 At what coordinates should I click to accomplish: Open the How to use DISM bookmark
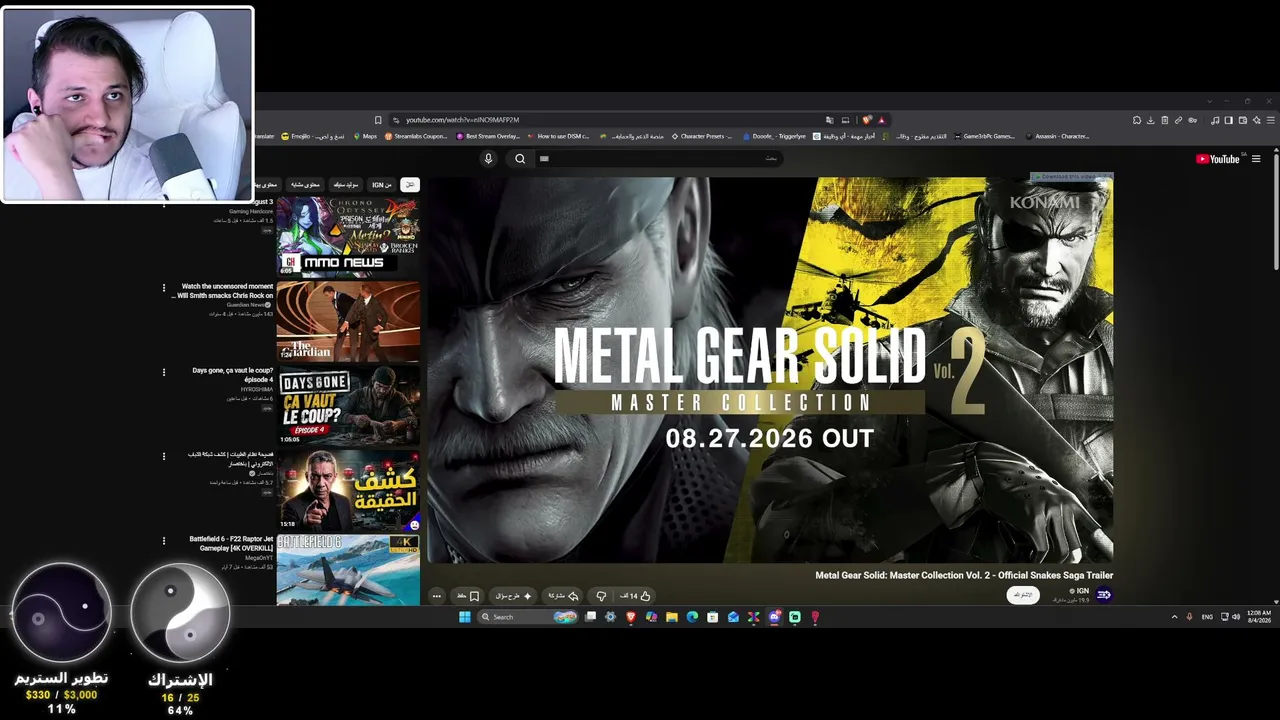click(558, 136)
